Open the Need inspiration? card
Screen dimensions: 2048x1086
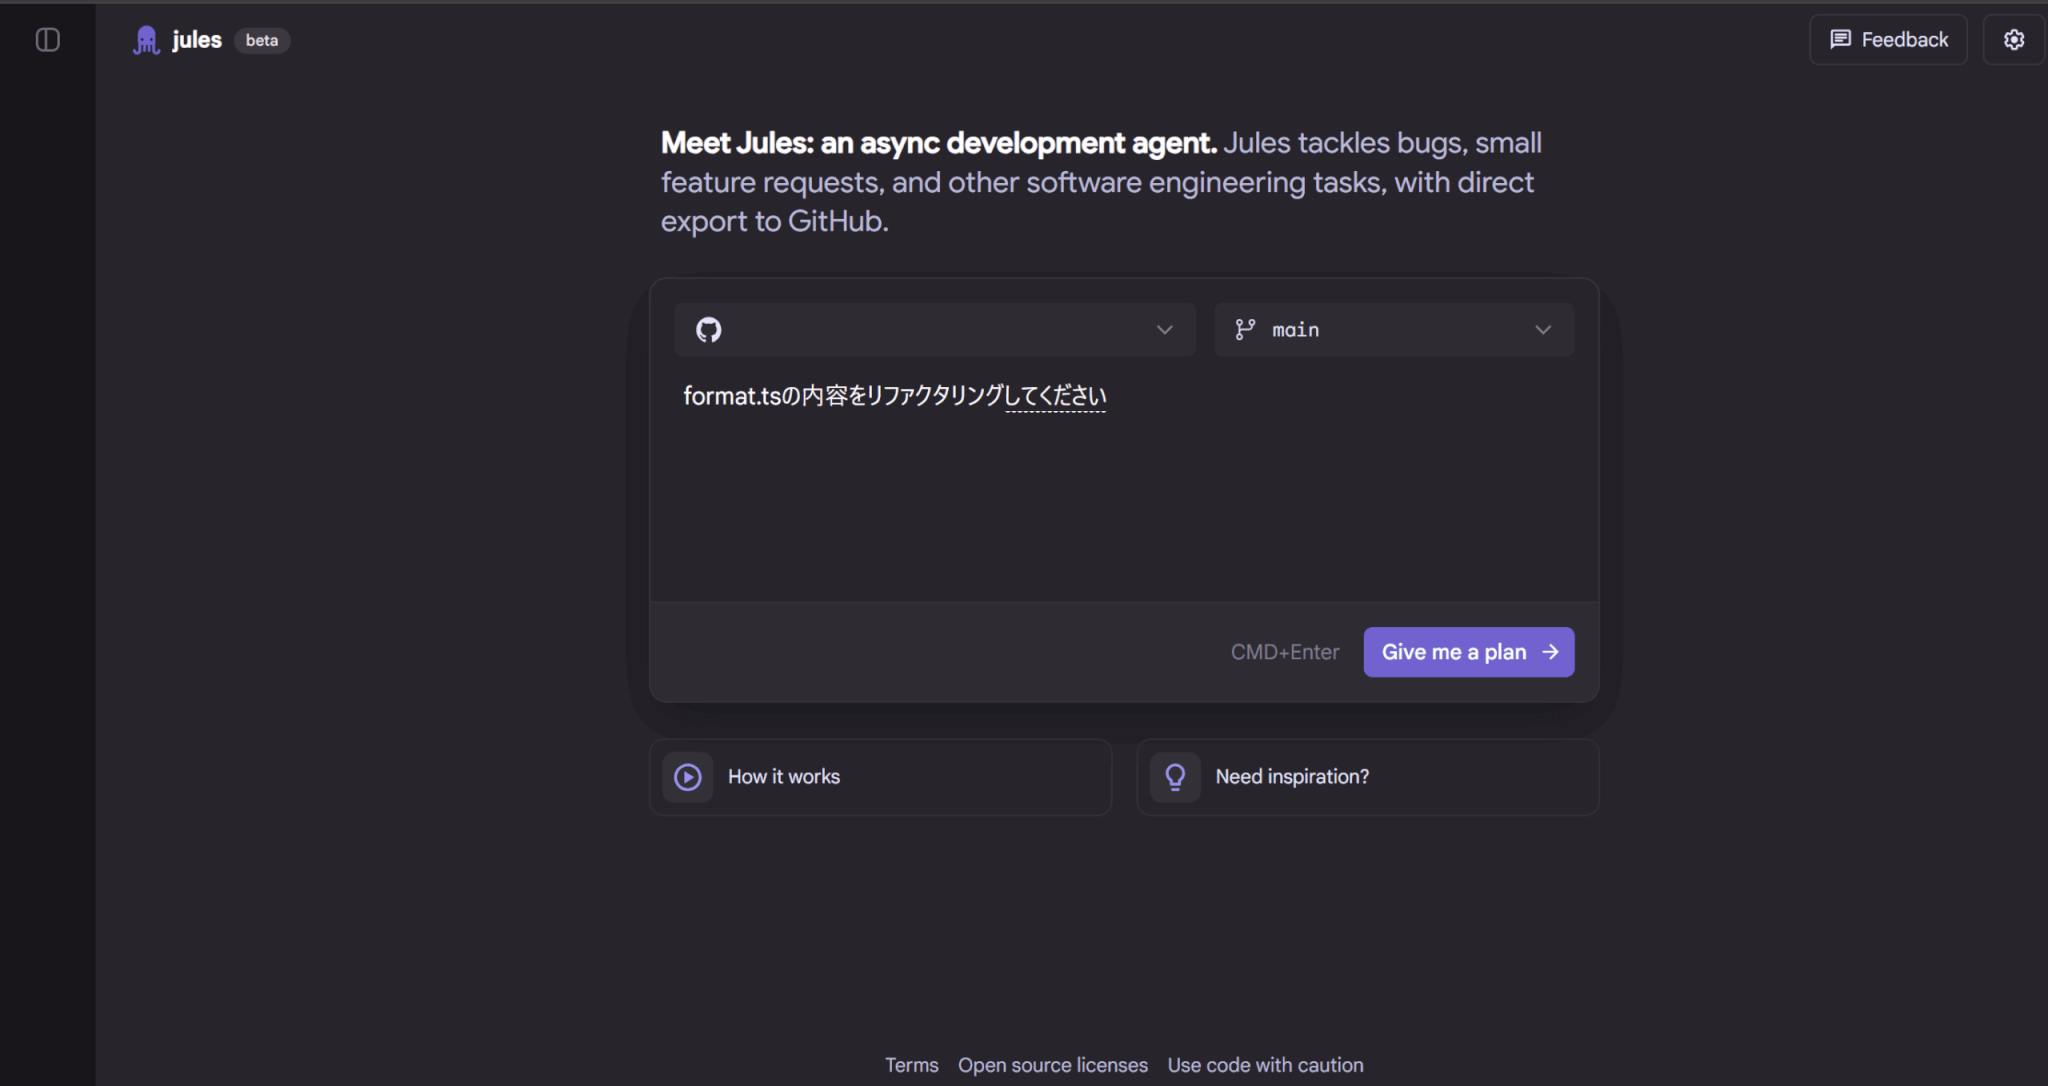click(x=1368, y=777)
